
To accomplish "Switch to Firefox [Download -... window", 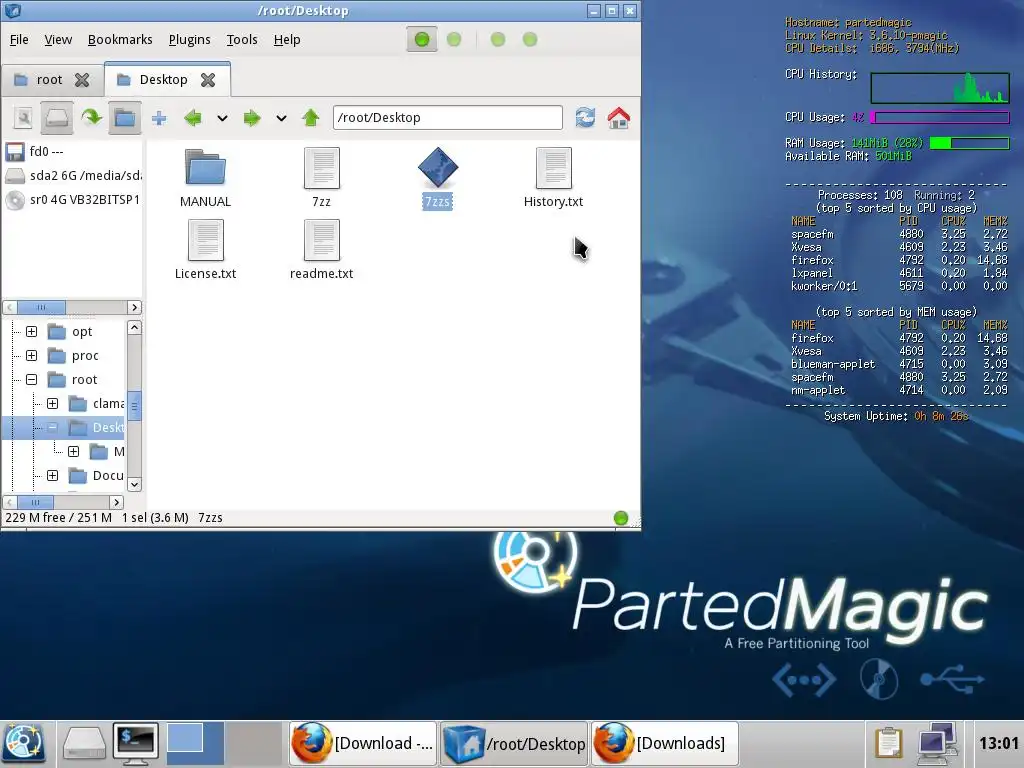I will tap(363, 744).
